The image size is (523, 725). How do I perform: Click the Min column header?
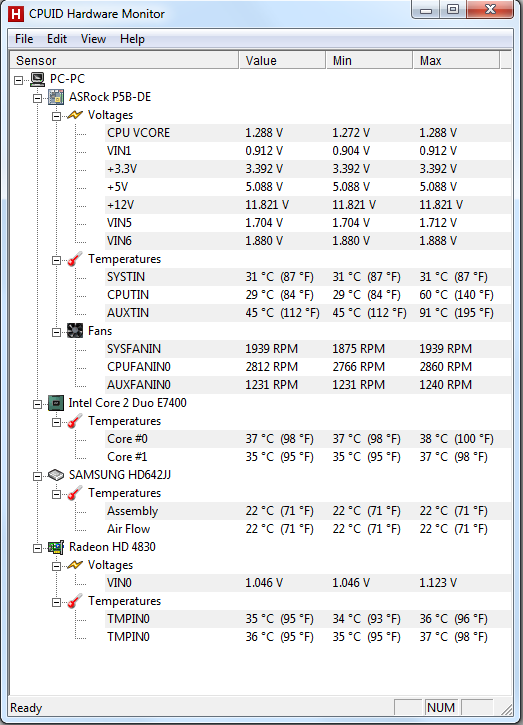[369, 61]
